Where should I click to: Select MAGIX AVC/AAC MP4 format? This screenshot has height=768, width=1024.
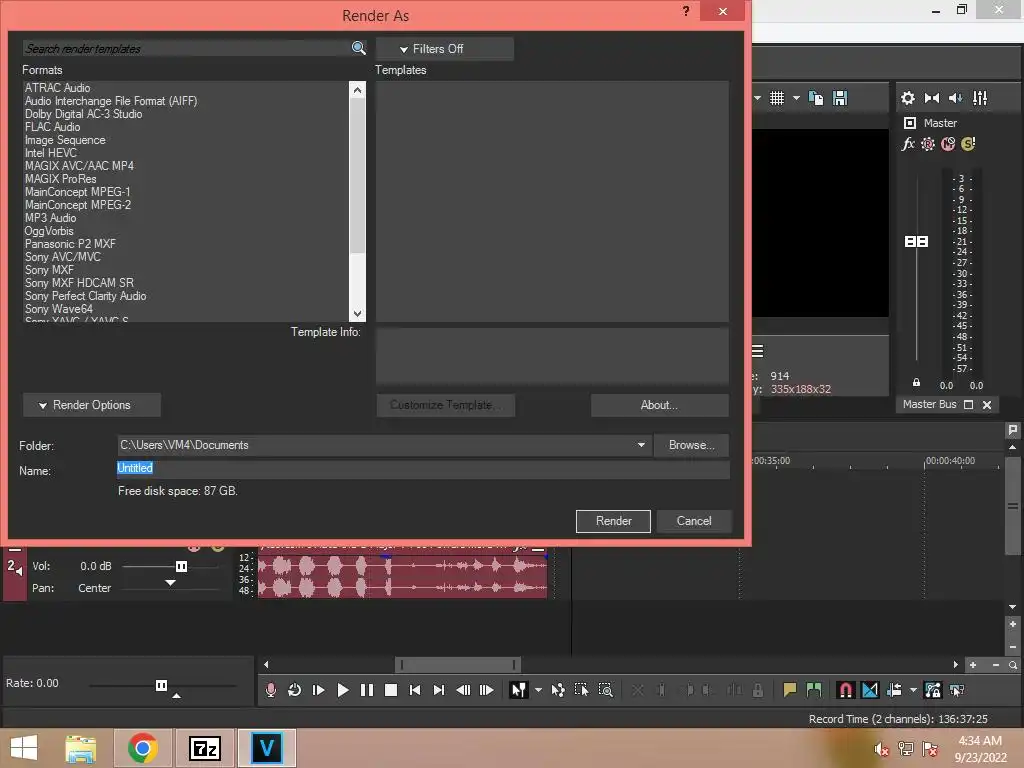click(79, 166)
